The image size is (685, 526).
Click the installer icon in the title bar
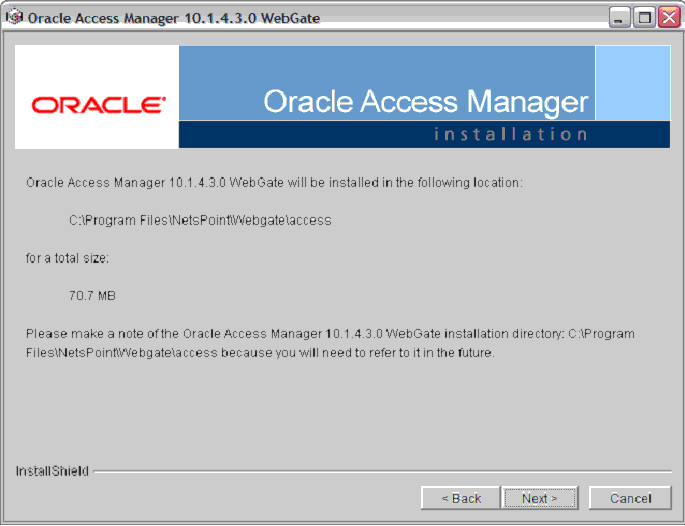14,17
